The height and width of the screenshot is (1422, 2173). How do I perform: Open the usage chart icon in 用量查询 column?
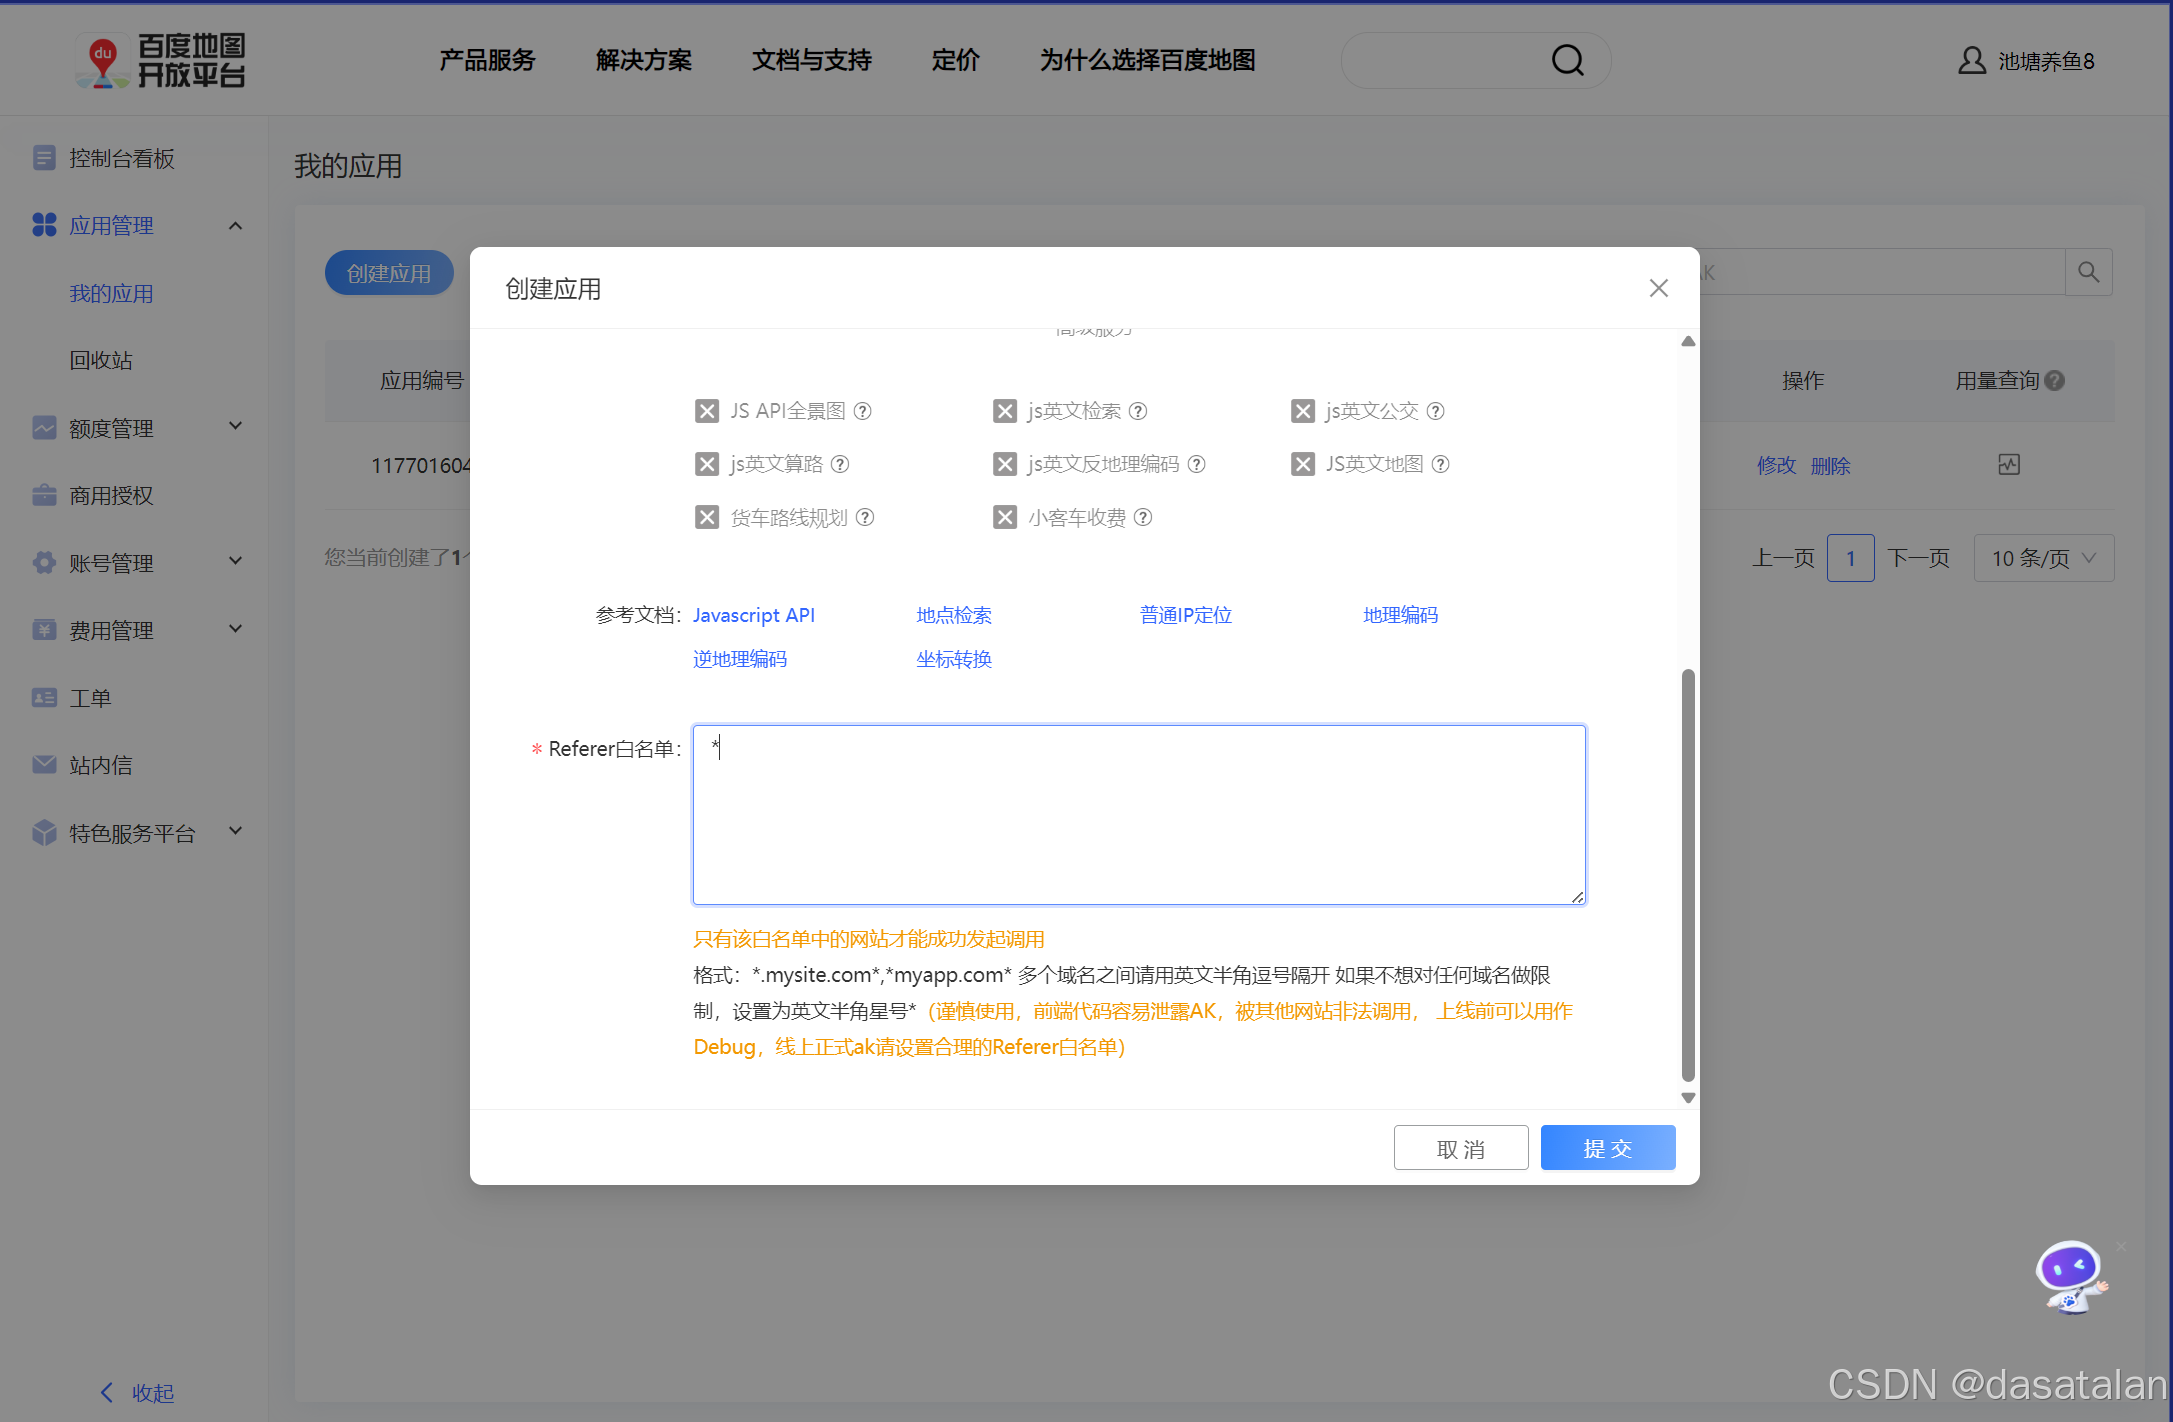coord(2009,464)
